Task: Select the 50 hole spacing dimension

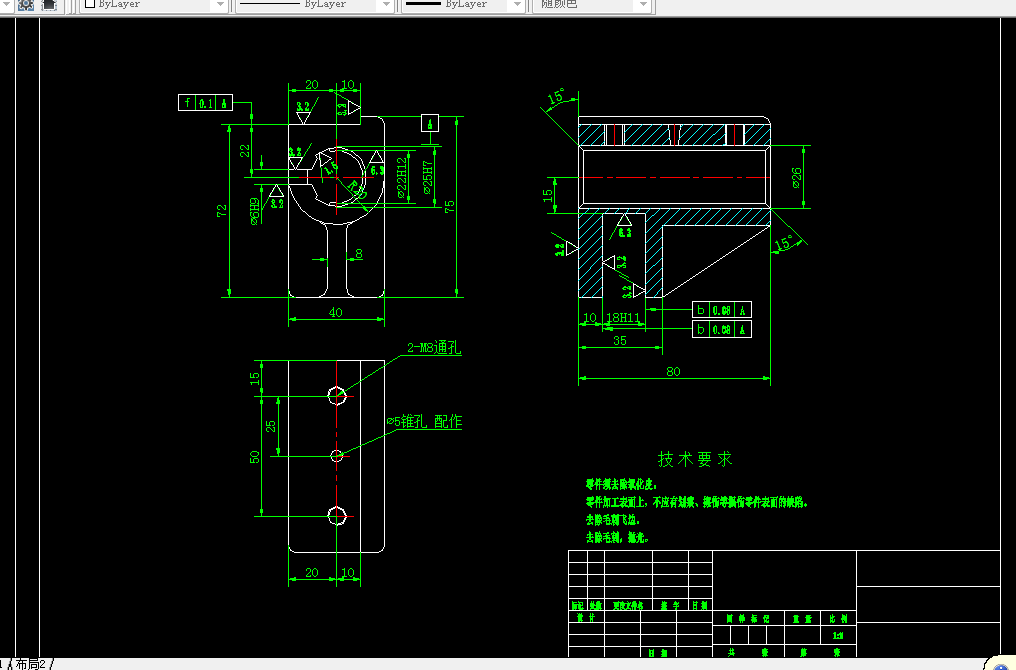Action: [x=255, y=457]
